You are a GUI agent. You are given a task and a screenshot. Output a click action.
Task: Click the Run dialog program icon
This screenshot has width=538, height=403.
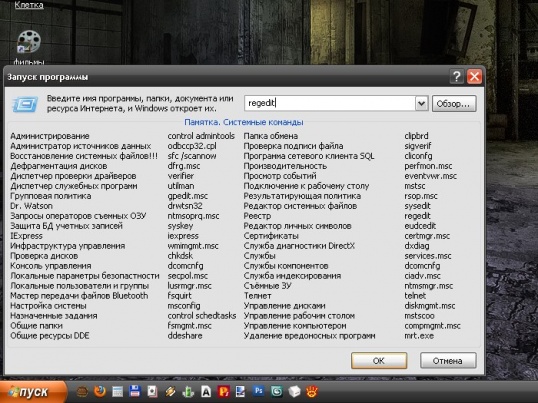pos(25,104)
